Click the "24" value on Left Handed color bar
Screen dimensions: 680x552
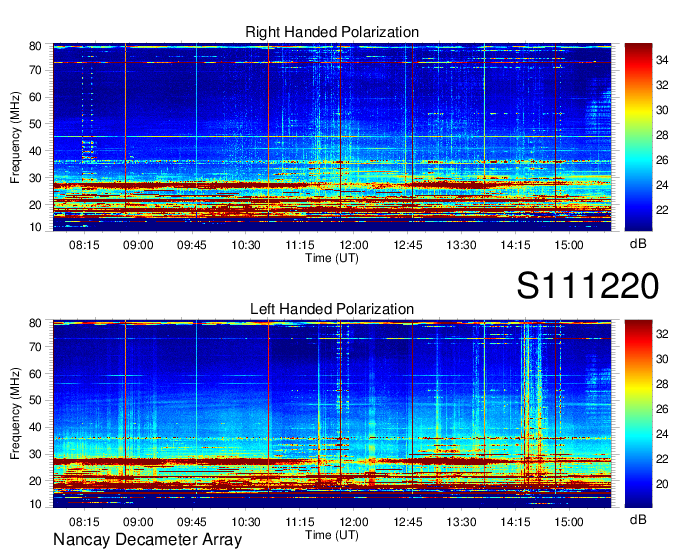coord(662,434)
